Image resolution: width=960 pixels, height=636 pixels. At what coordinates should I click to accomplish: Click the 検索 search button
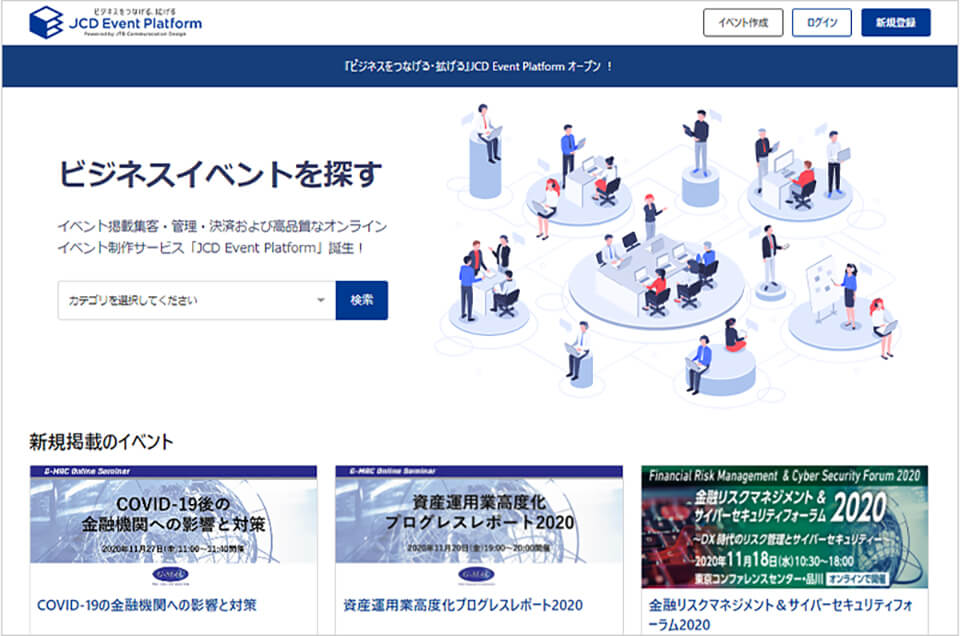362,300
